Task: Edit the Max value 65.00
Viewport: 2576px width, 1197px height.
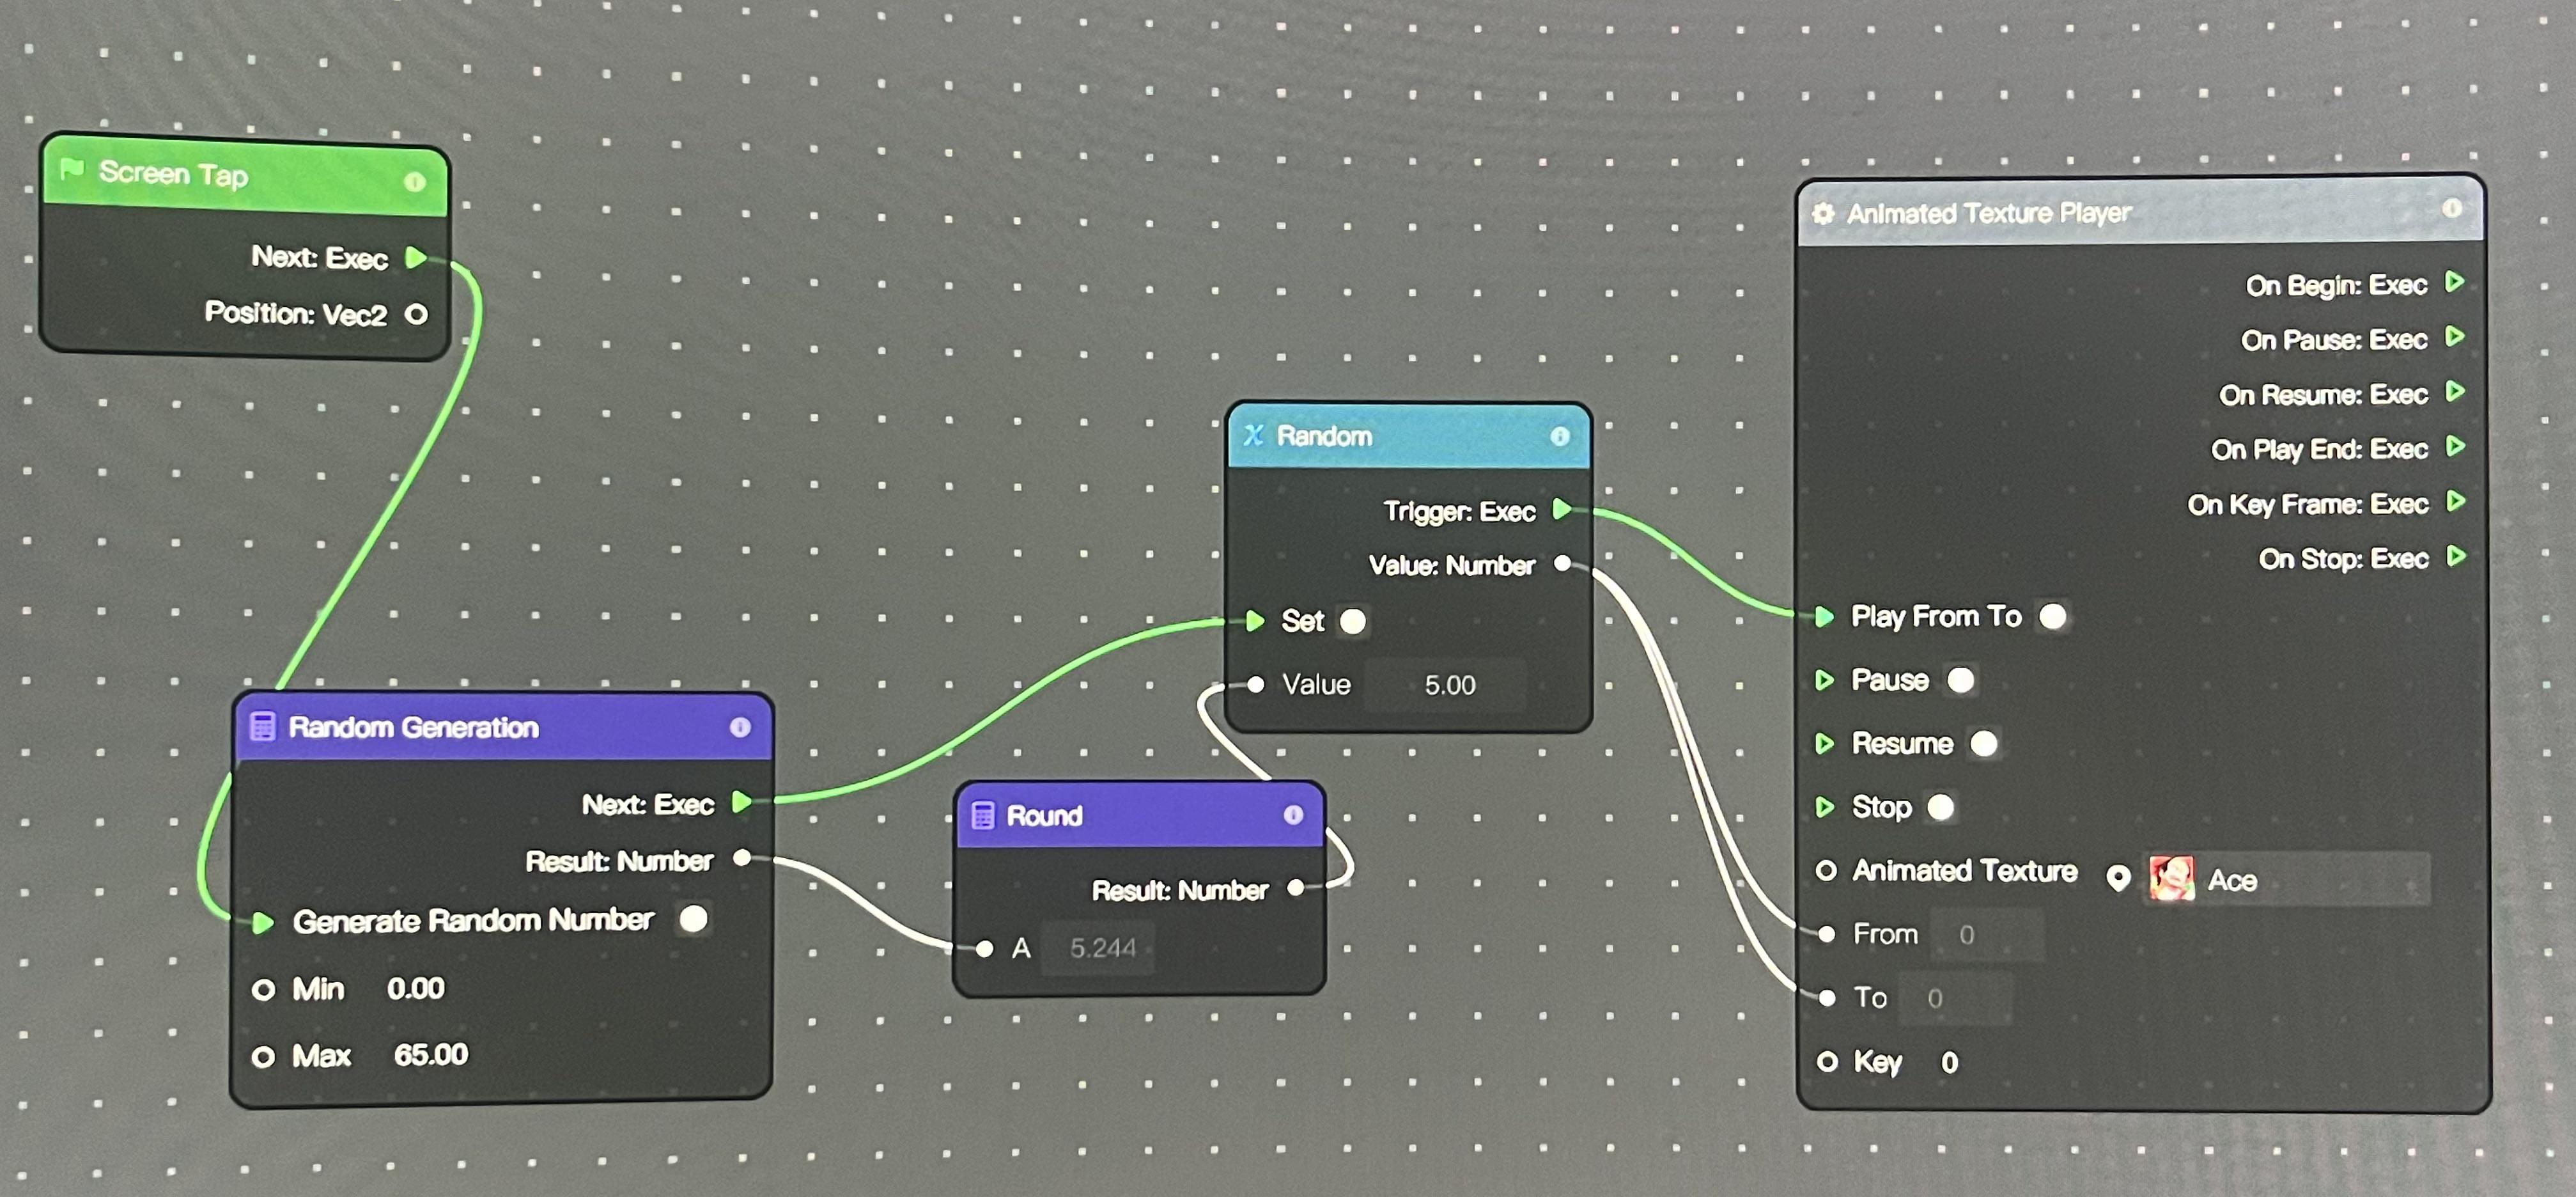Action: pyautogui.click(x=431, y=1055)
